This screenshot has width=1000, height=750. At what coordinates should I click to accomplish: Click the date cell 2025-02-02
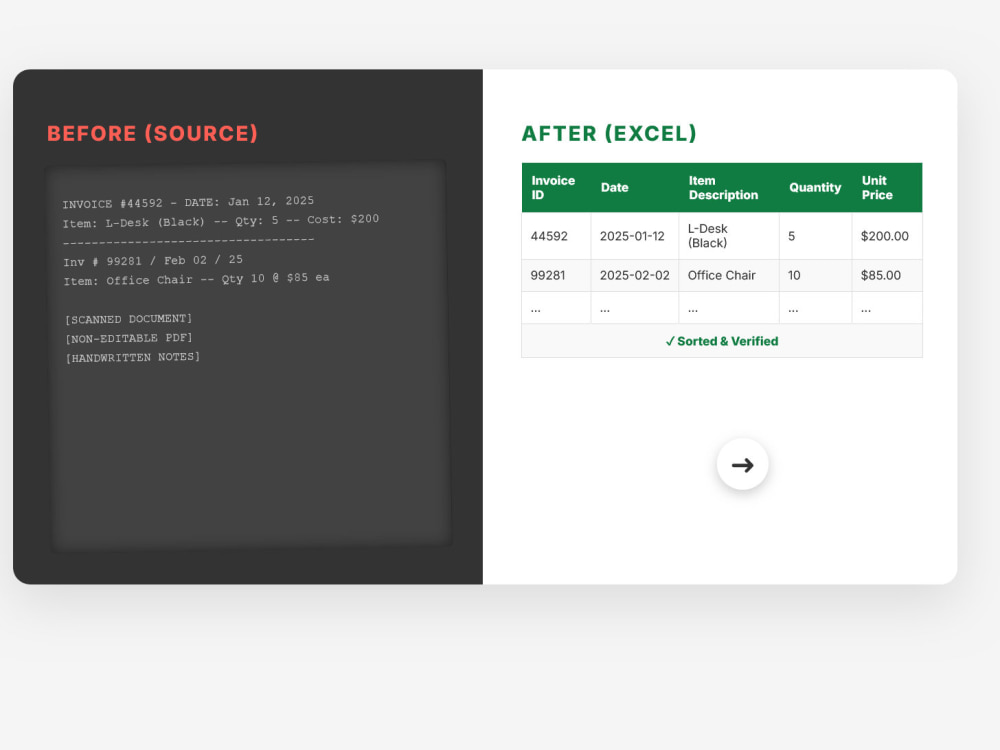point(635,276)
